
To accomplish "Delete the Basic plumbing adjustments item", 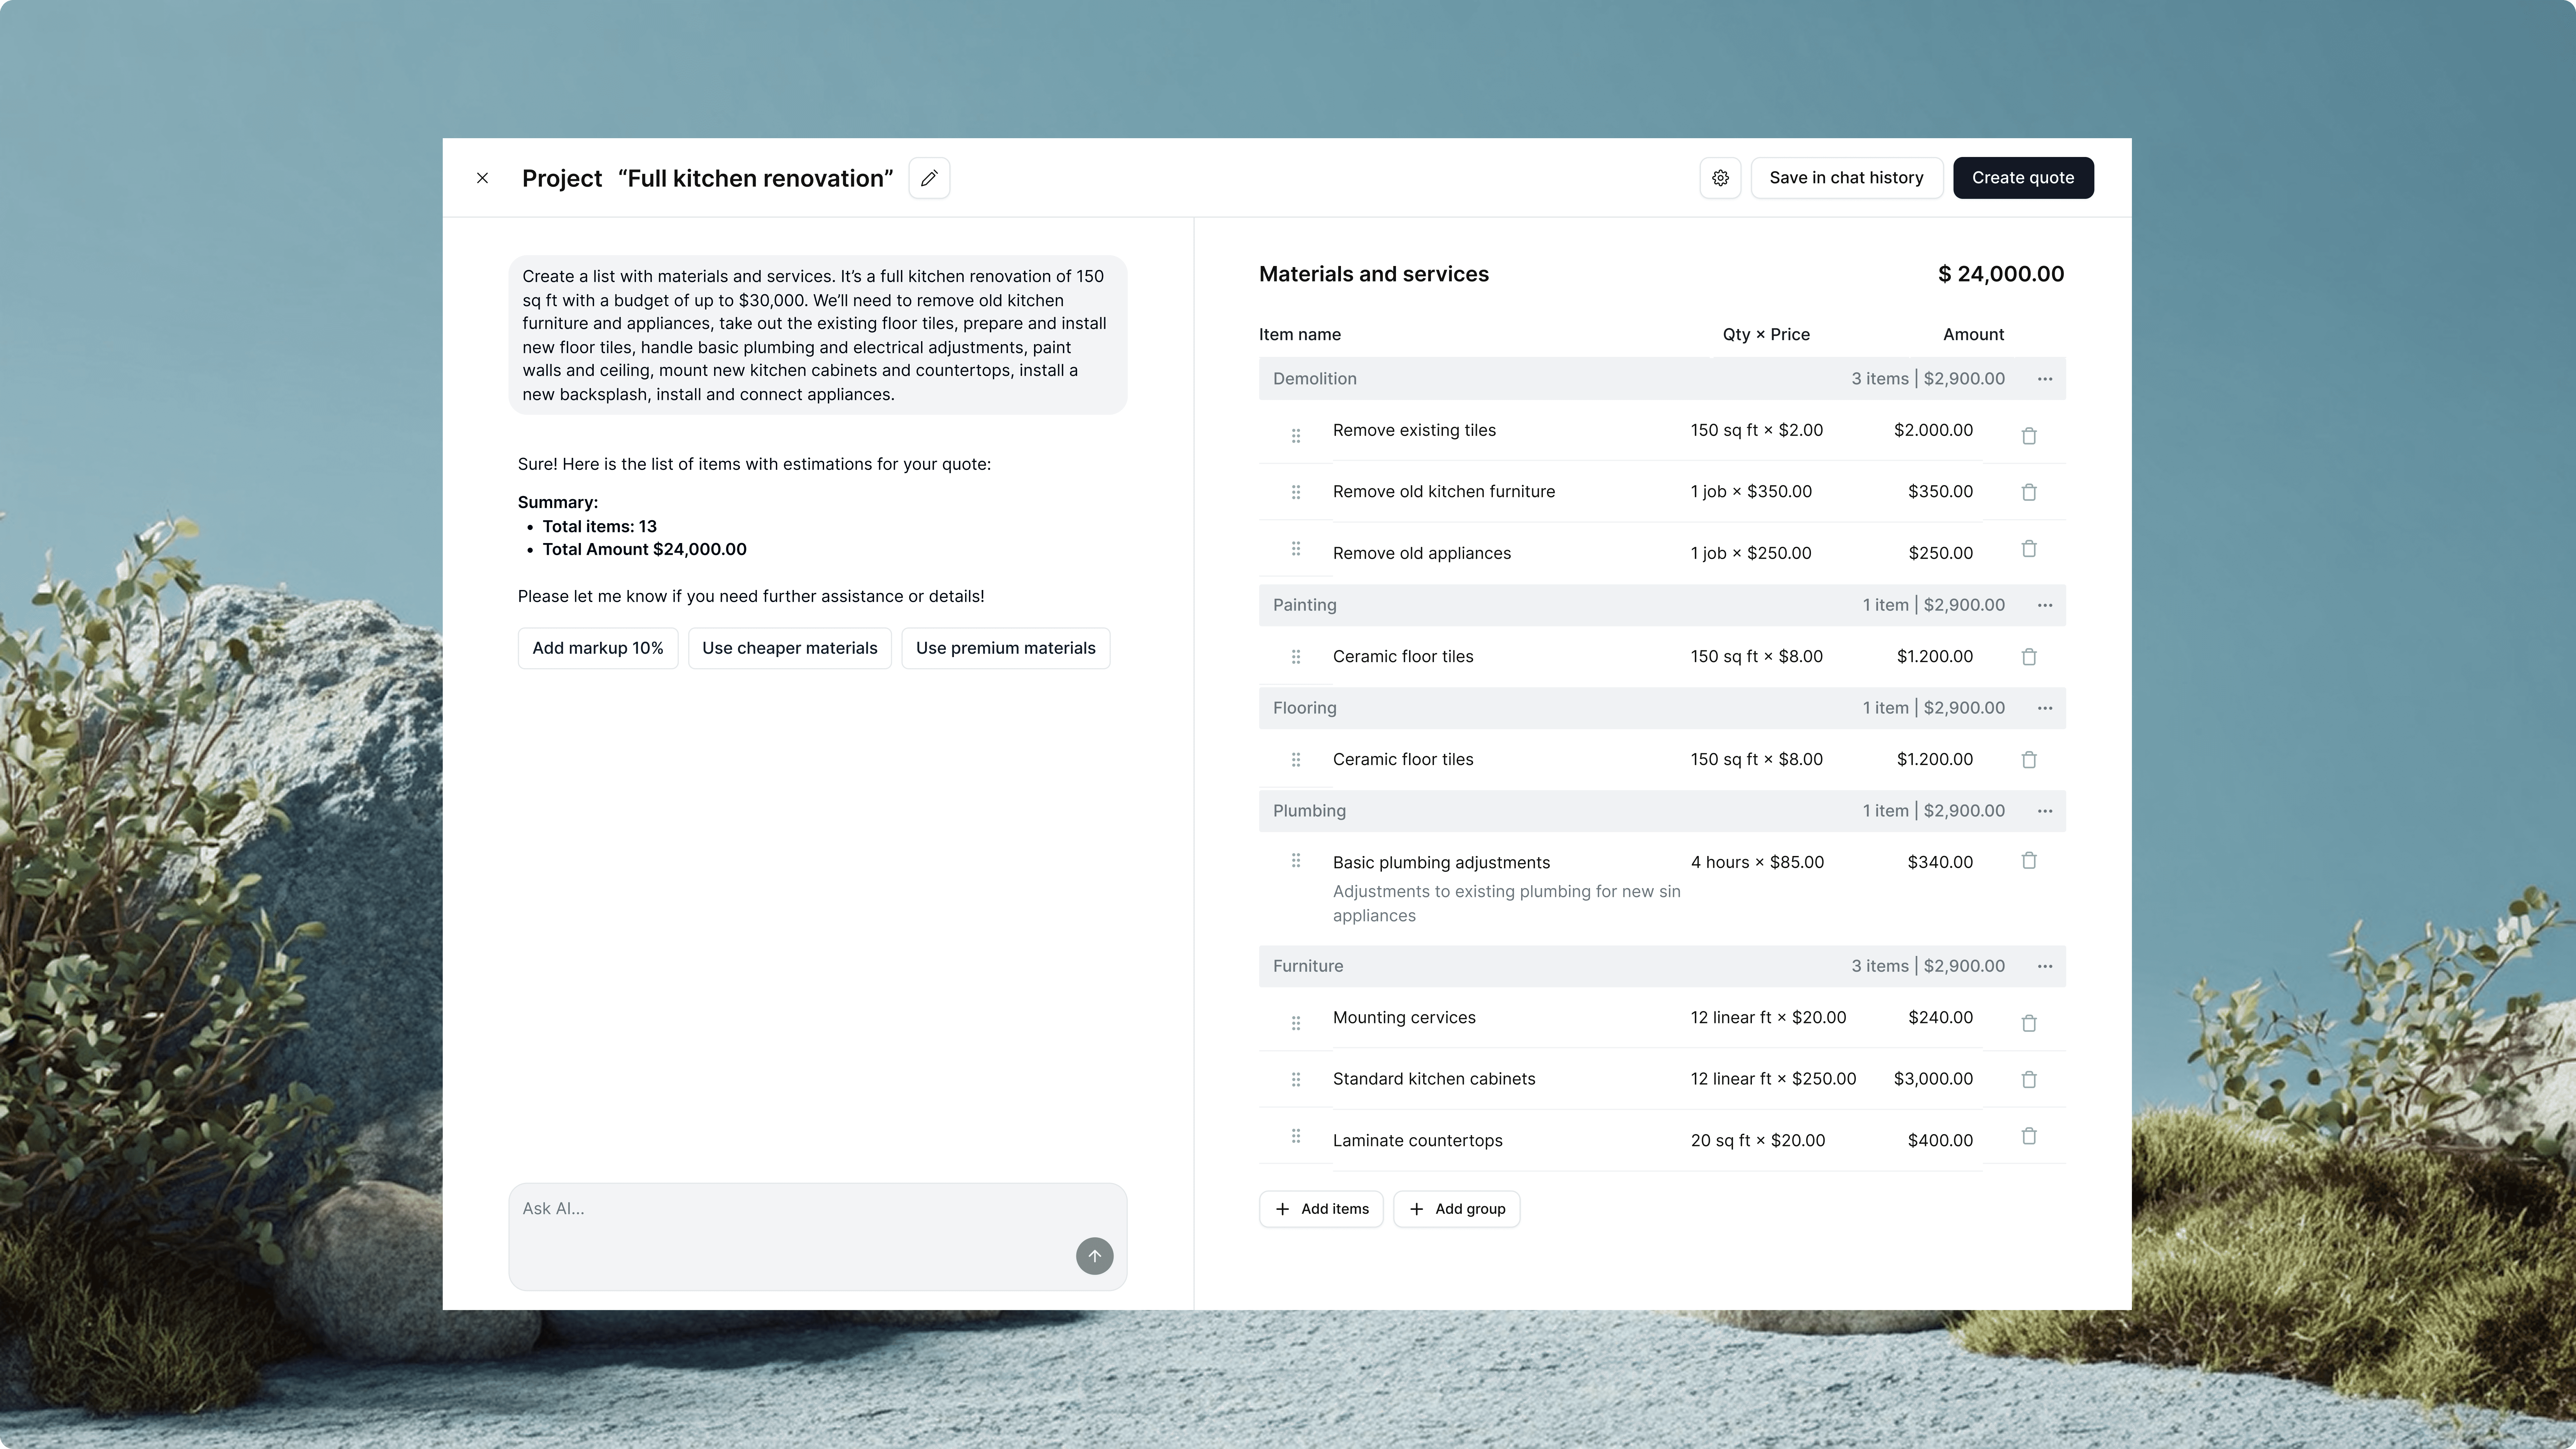I will pos(2029,861).
